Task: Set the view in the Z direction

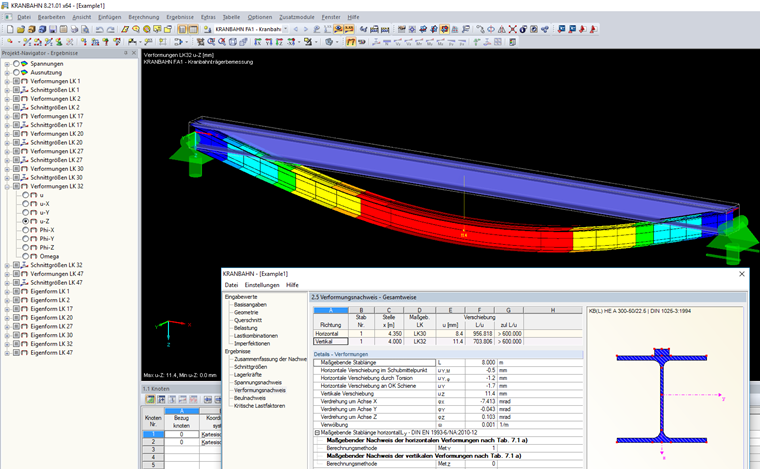Action: click(279, 42)
